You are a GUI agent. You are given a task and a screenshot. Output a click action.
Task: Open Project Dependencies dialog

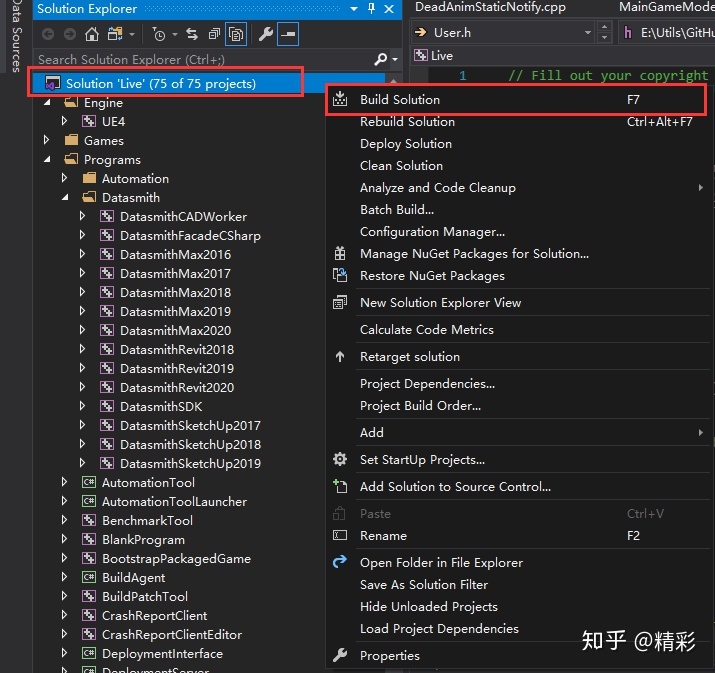coord(427,383)
